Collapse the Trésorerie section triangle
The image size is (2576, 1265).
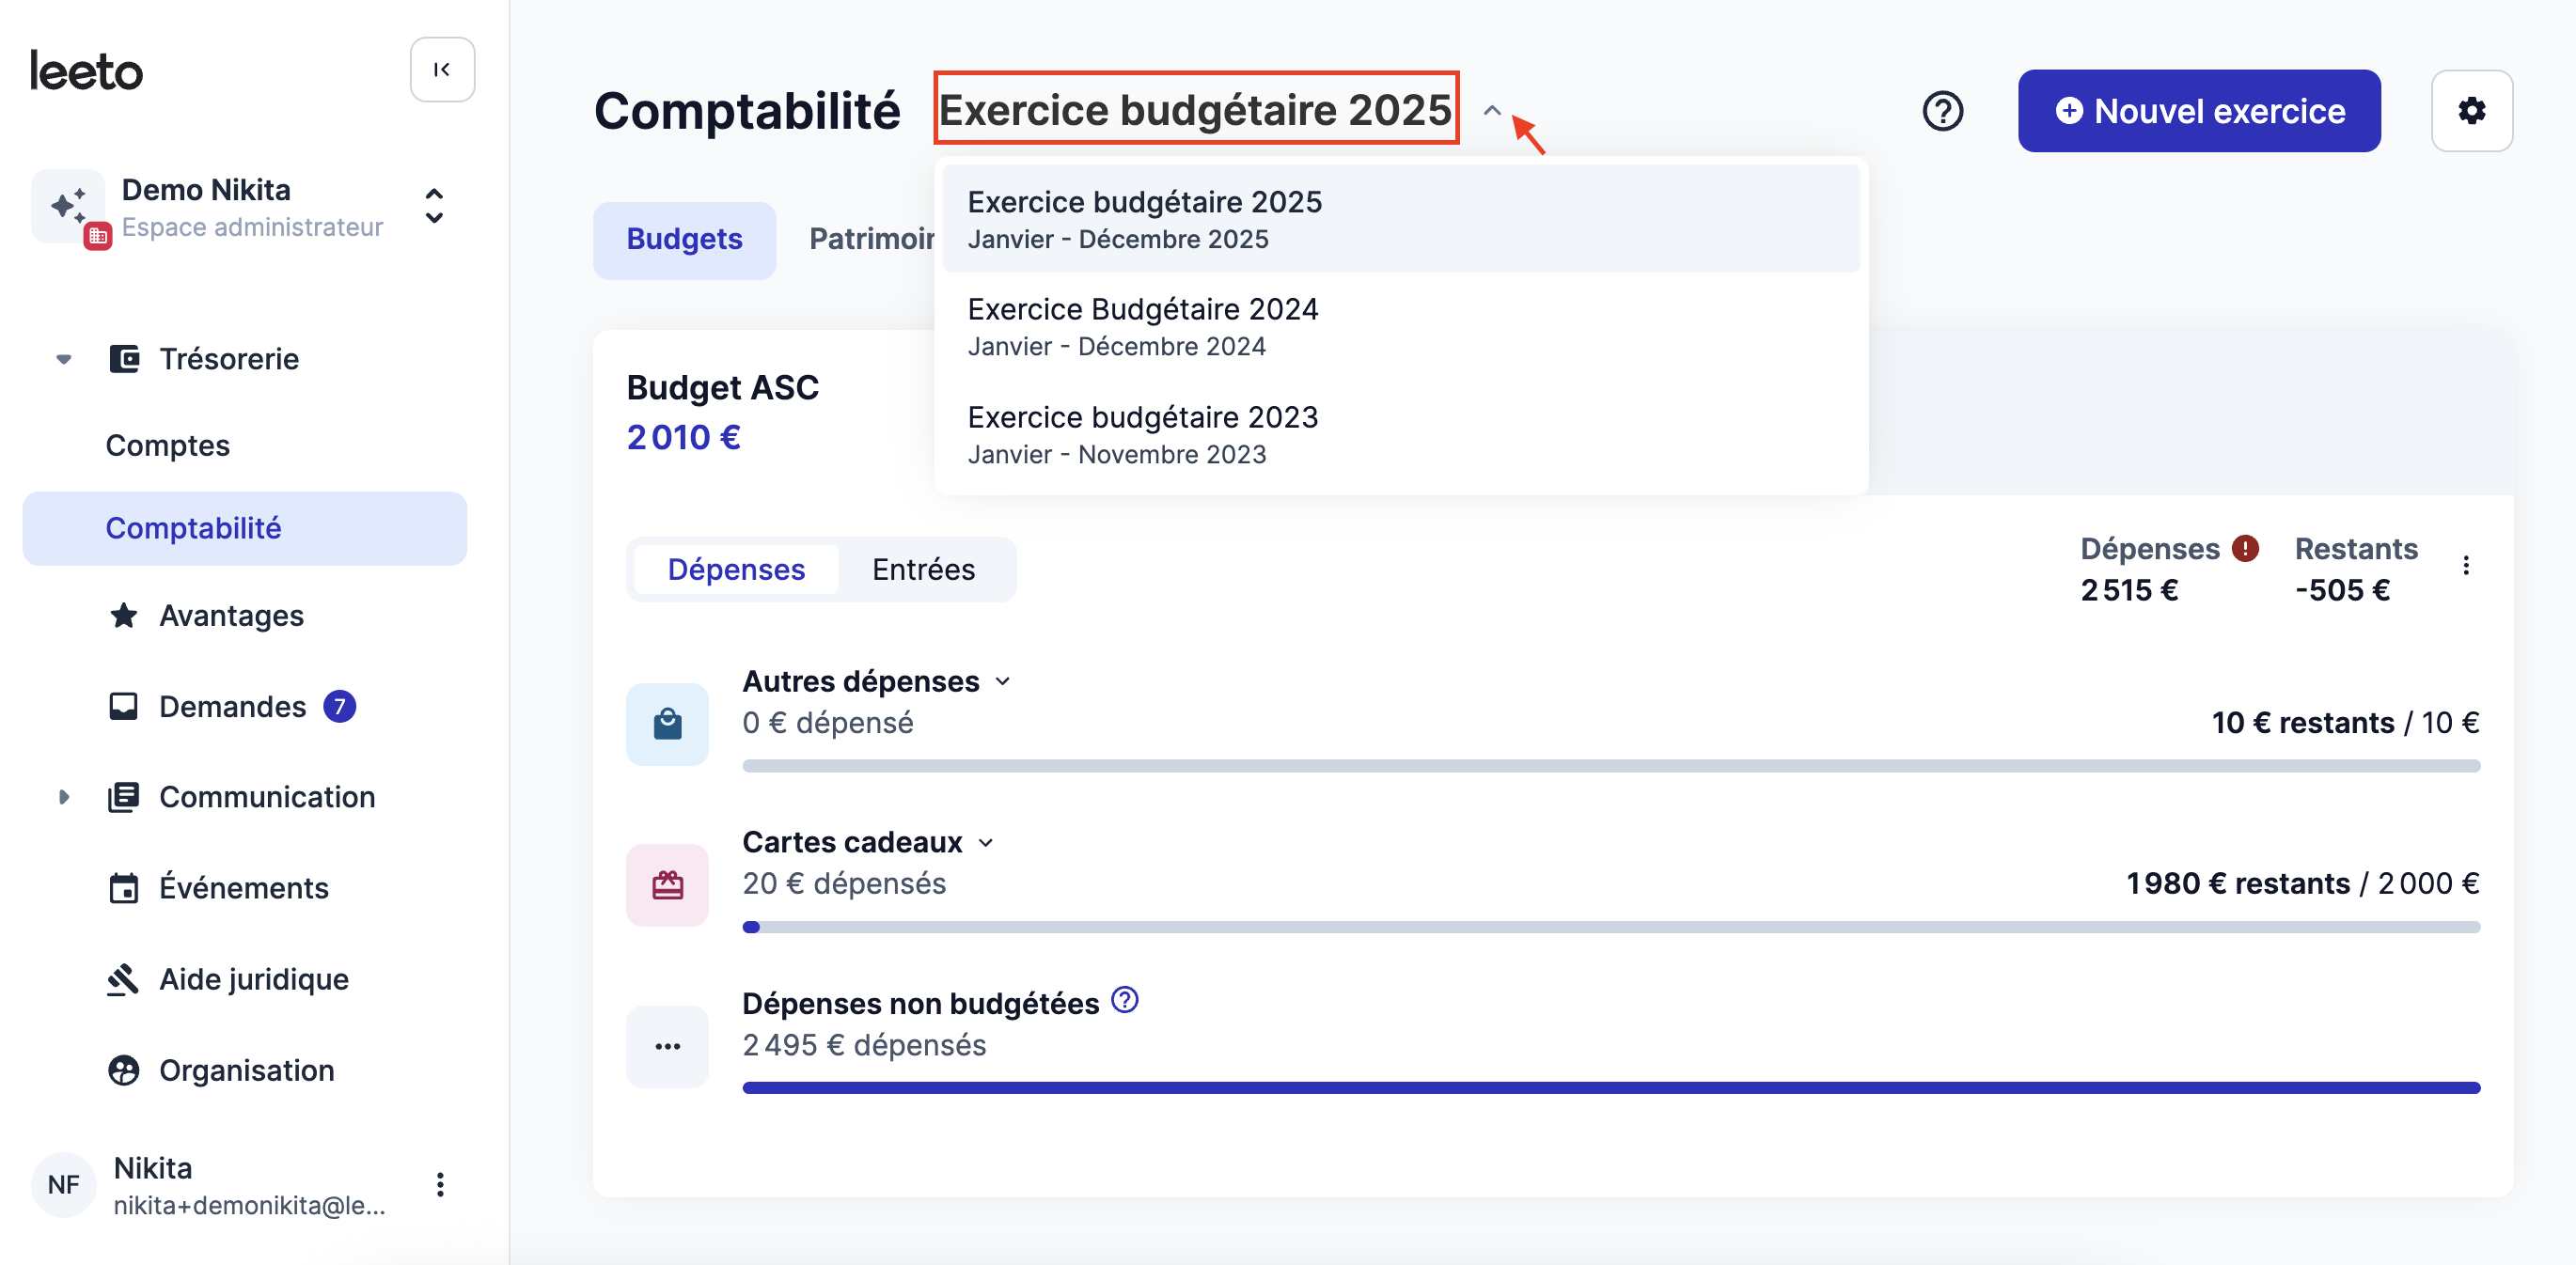(x=64, y=359)
